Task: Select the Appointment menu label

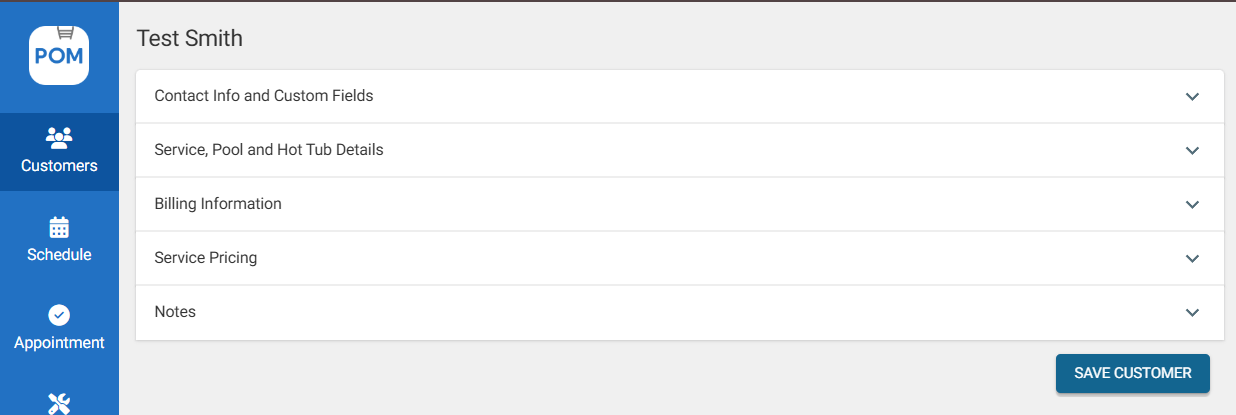Action: (x=59, y=343)
